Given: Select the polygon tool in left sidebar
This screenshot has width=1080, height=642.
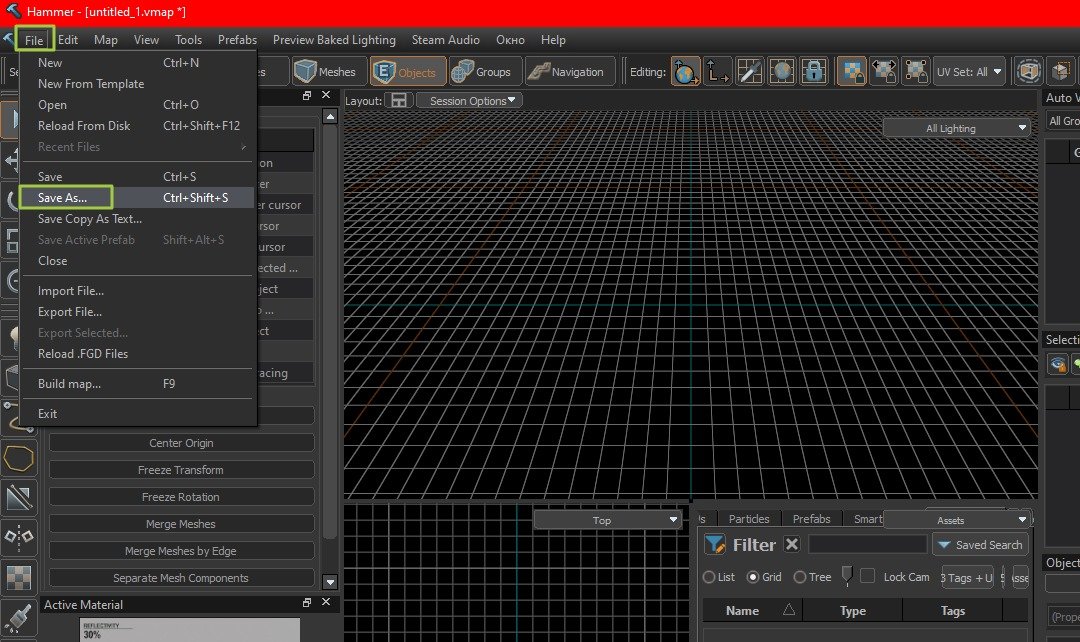Looking at the screenshot, I should tap(19, 459).
